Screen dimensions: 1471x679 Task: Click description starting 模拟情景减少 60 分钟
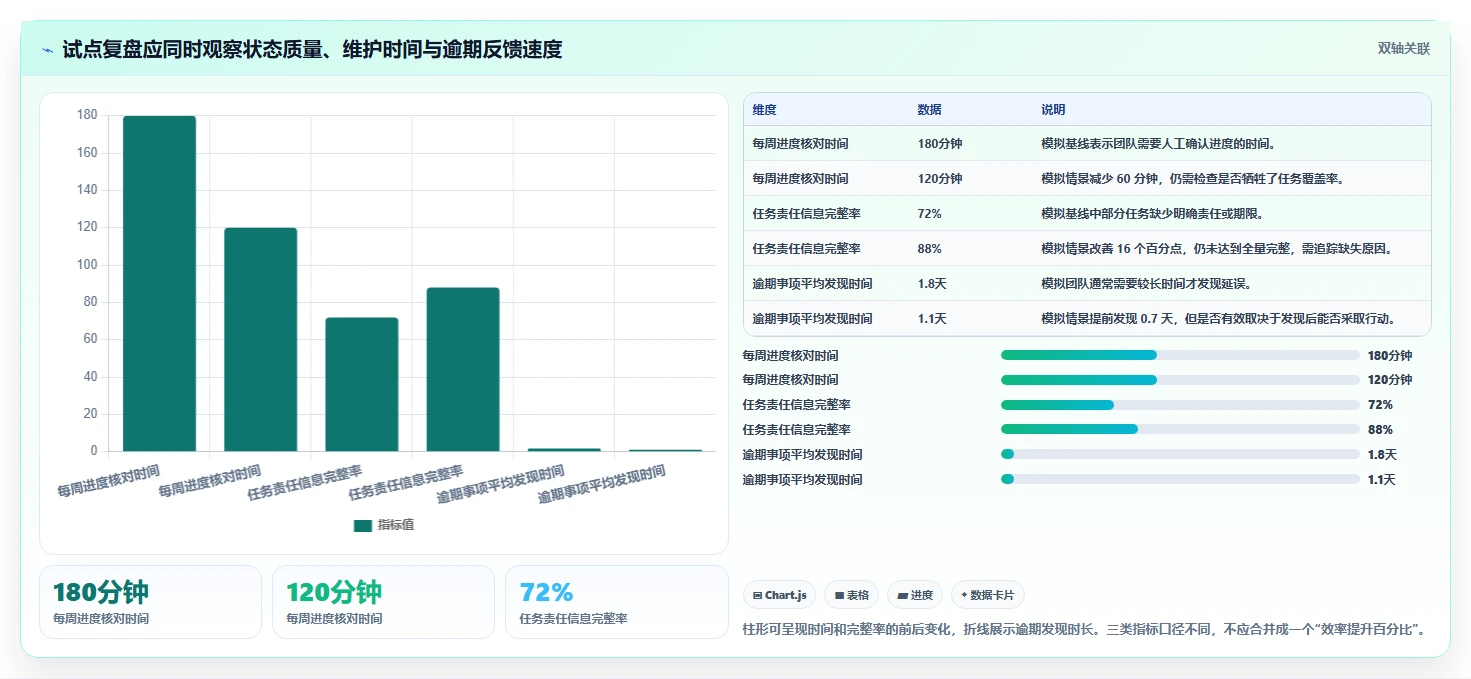(1192, 179)
